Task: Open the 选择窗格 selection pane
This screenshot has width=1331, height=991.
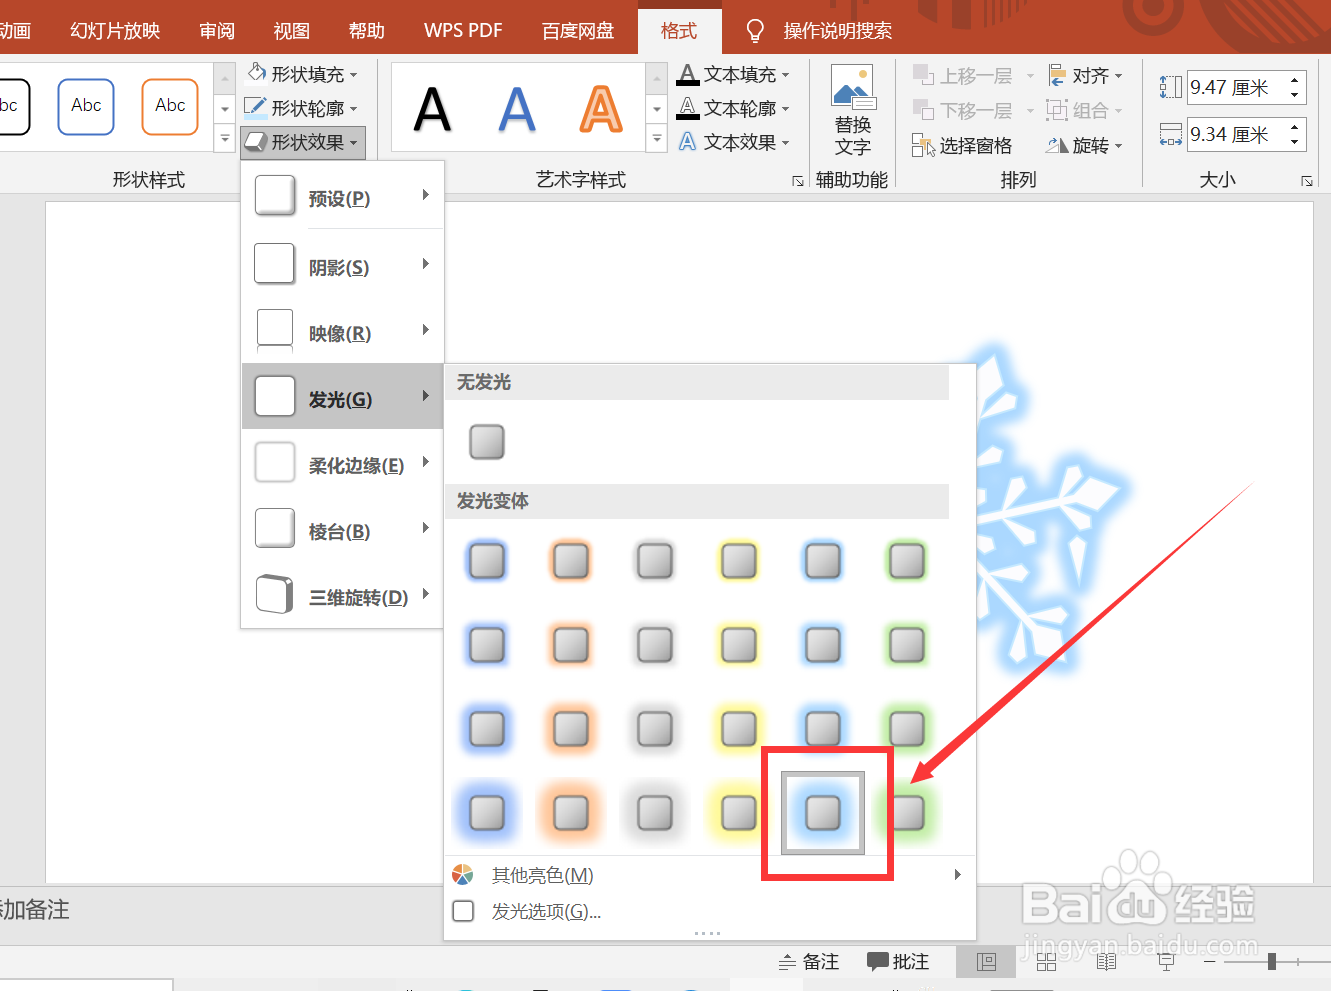Action: coord(961,144)
